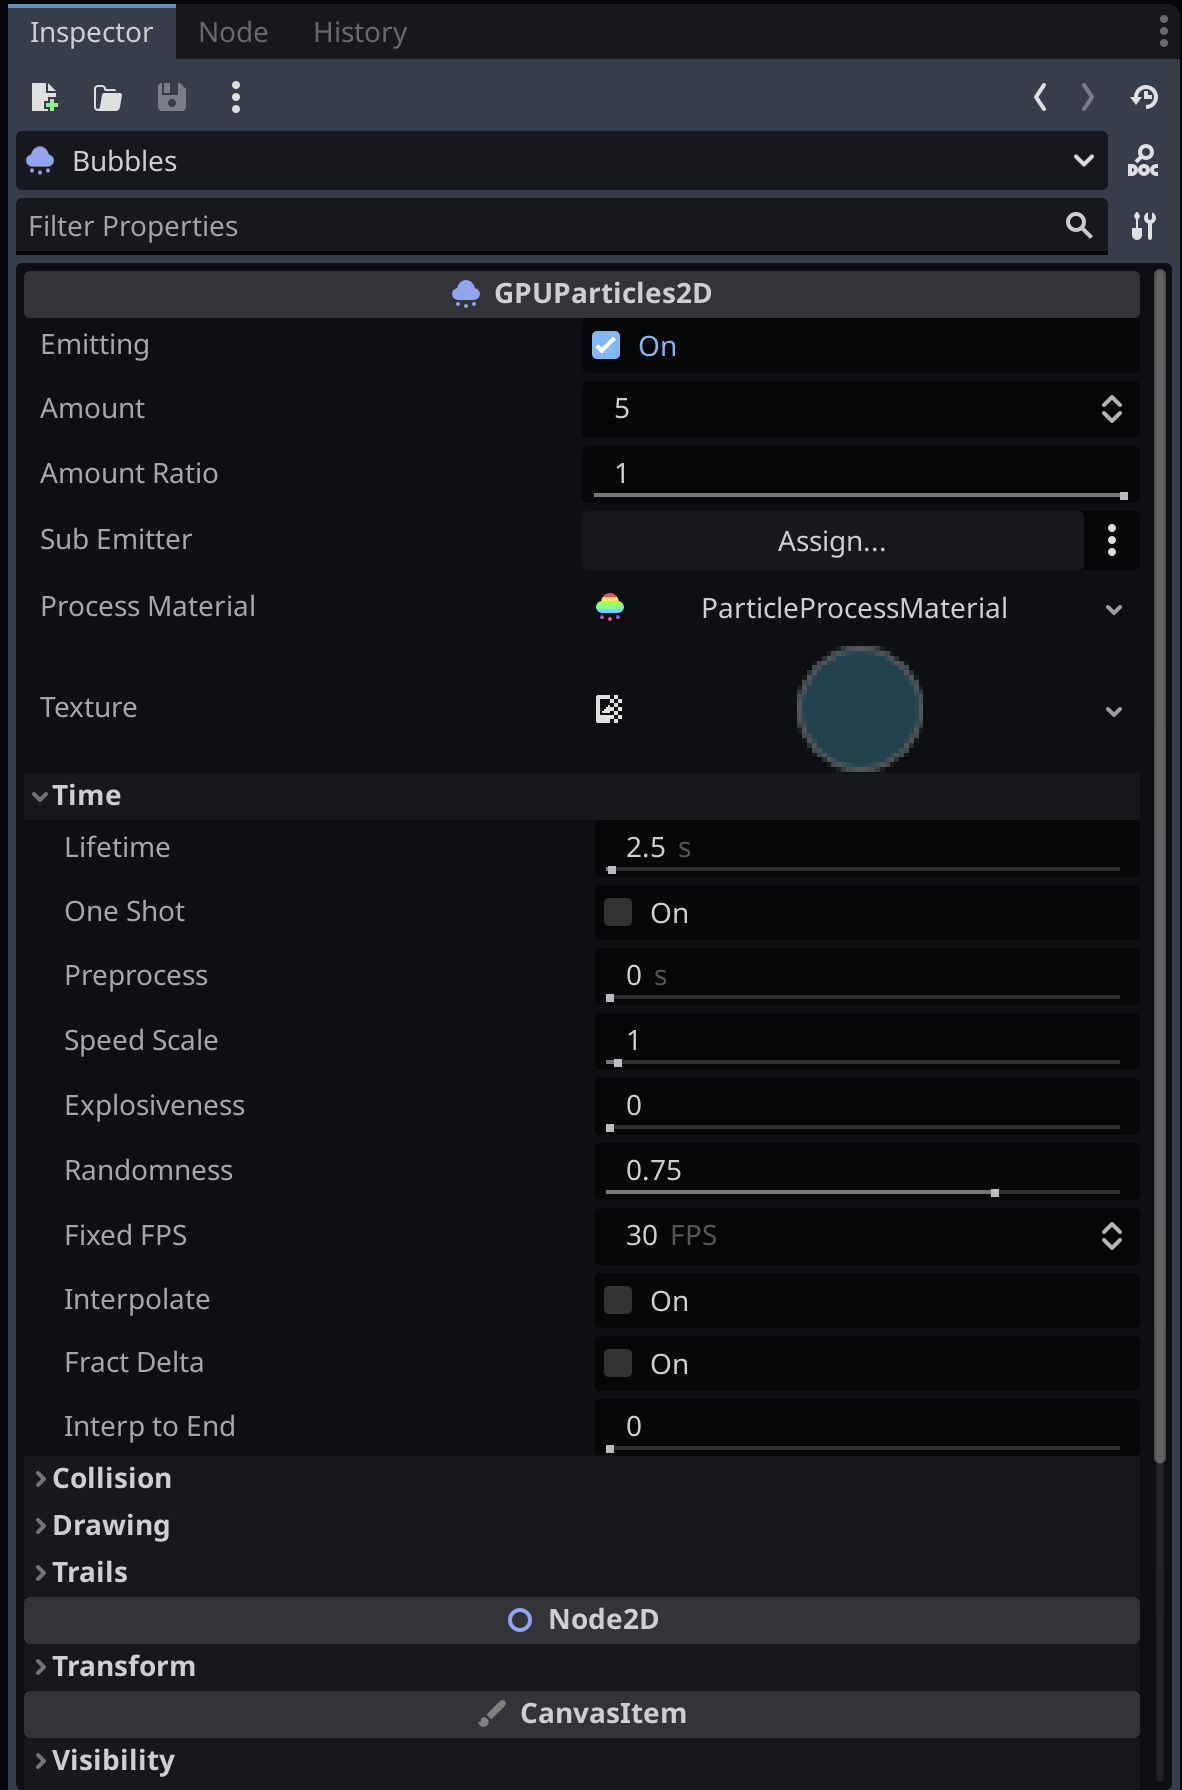
Task: Open the load resource folder icon
Action: coord(108,97)
